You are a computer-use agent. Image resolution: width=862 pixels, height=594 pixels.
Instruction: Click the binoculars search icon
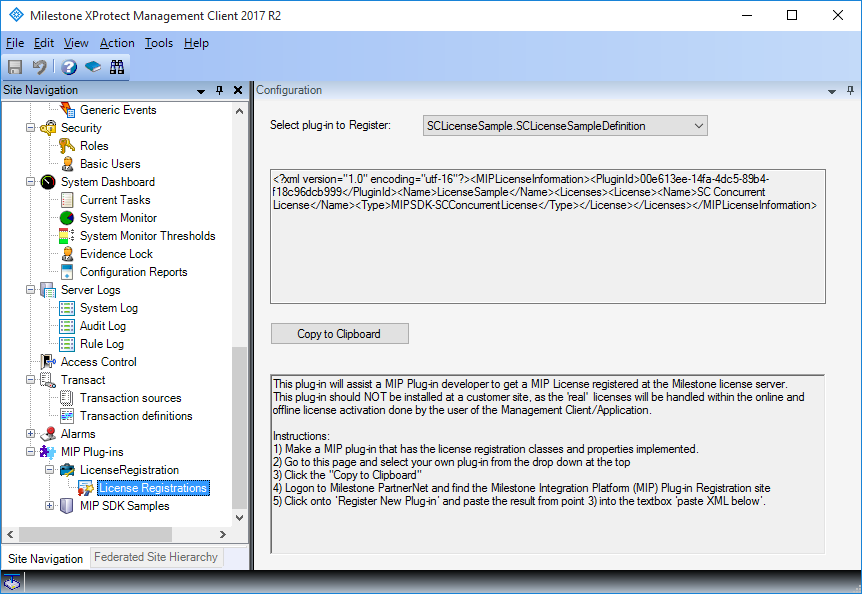click(x=117, y=67)
